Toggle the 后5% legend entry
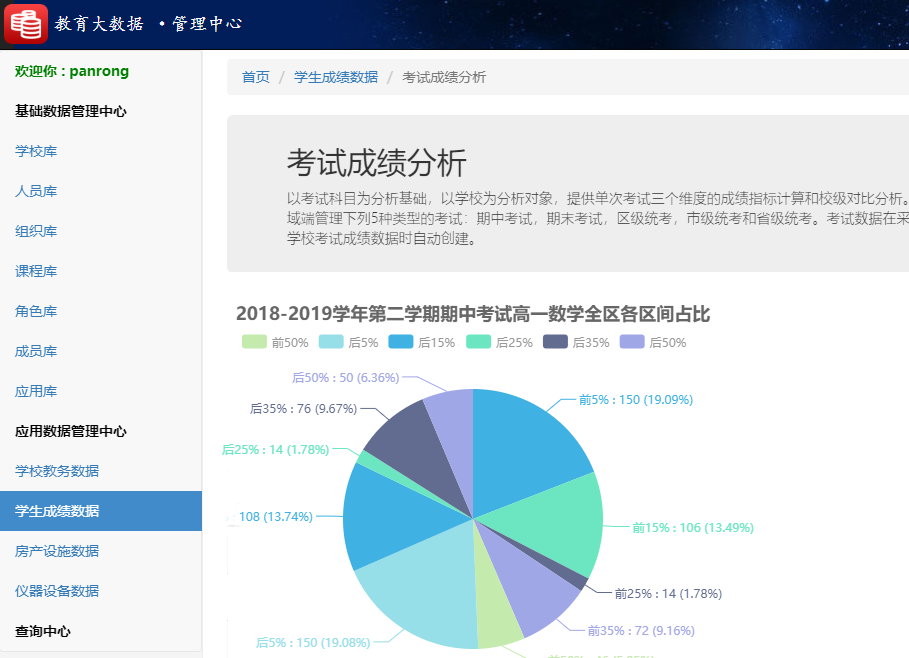The height and width of the screenshot is (658, 909). pos(348,341)
